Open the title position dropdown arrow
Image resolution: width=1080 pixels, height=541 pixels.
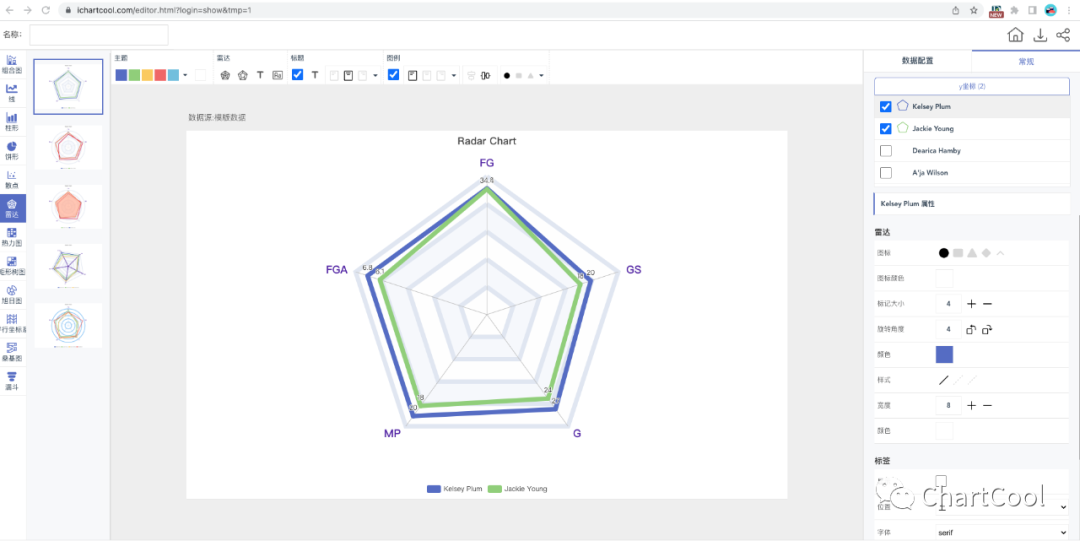click(375, 75)
